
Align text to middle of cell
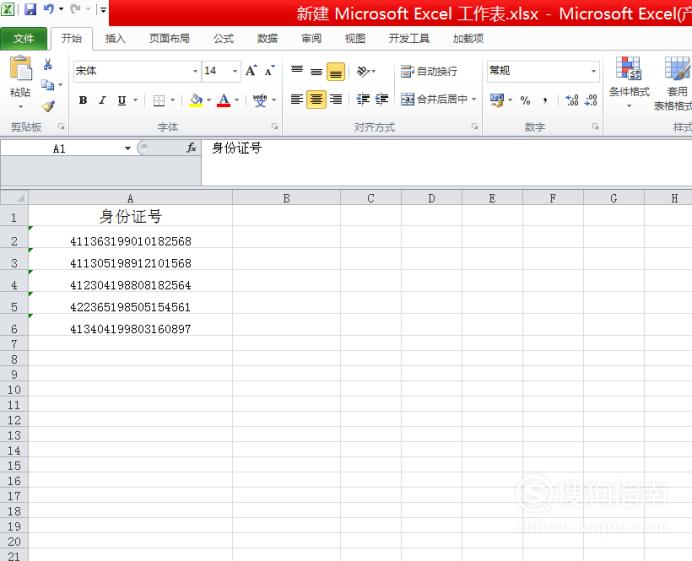point(316,71)
